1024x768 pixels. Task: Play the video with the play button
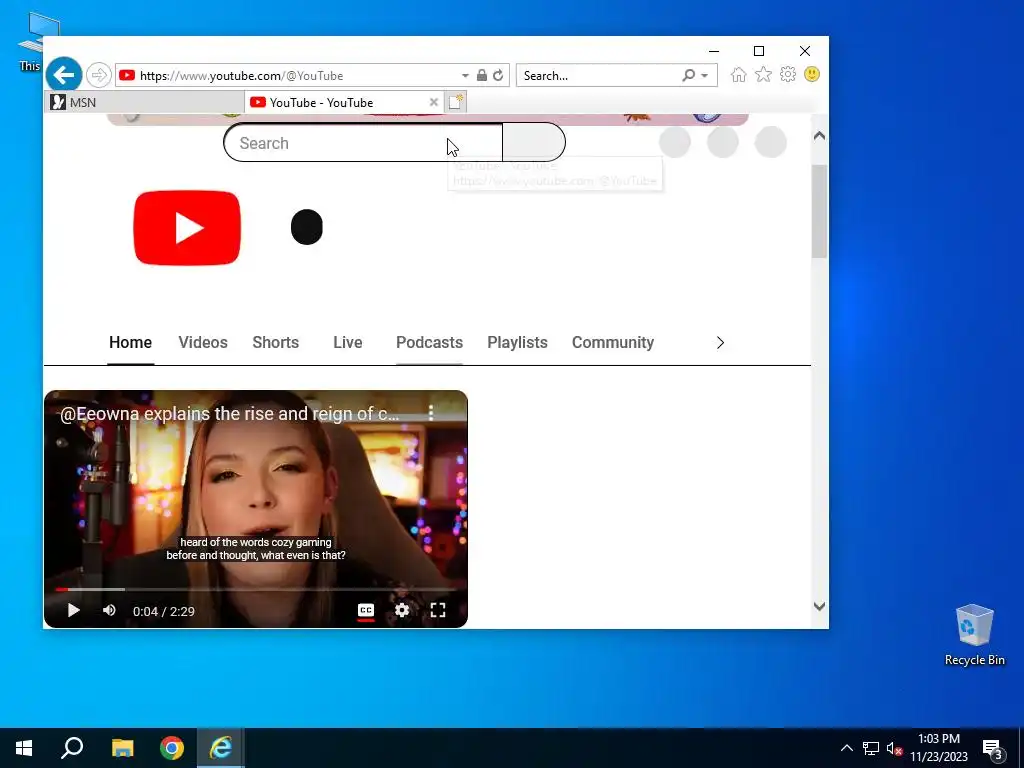click(73, 611)
